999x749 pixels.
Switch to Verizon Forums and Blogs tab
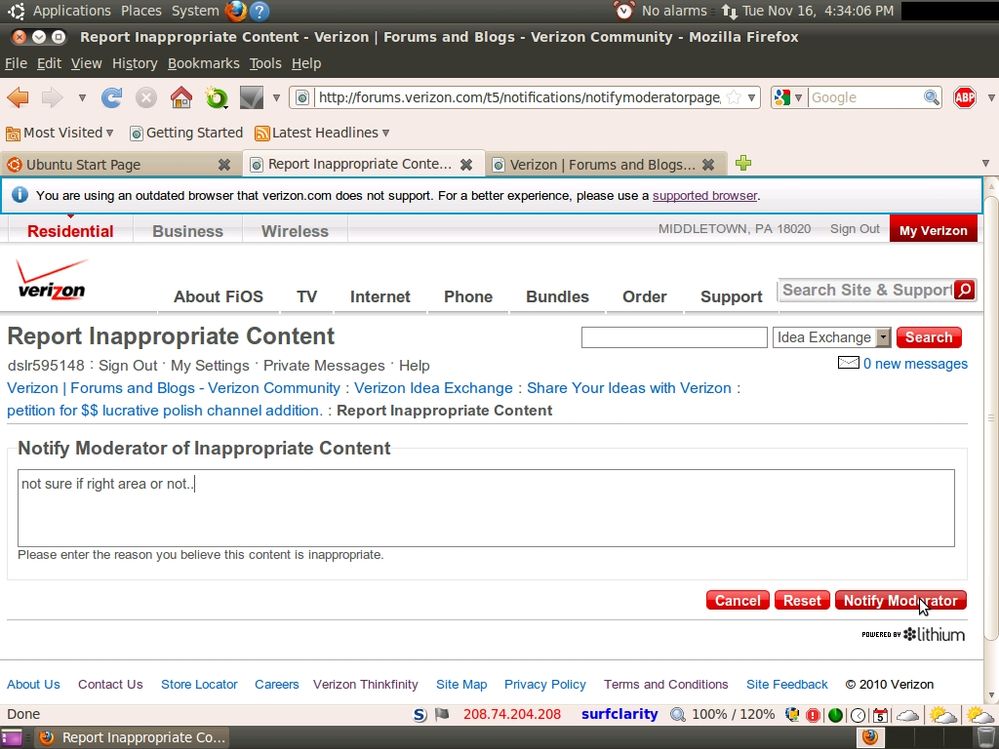pos(605,164)
